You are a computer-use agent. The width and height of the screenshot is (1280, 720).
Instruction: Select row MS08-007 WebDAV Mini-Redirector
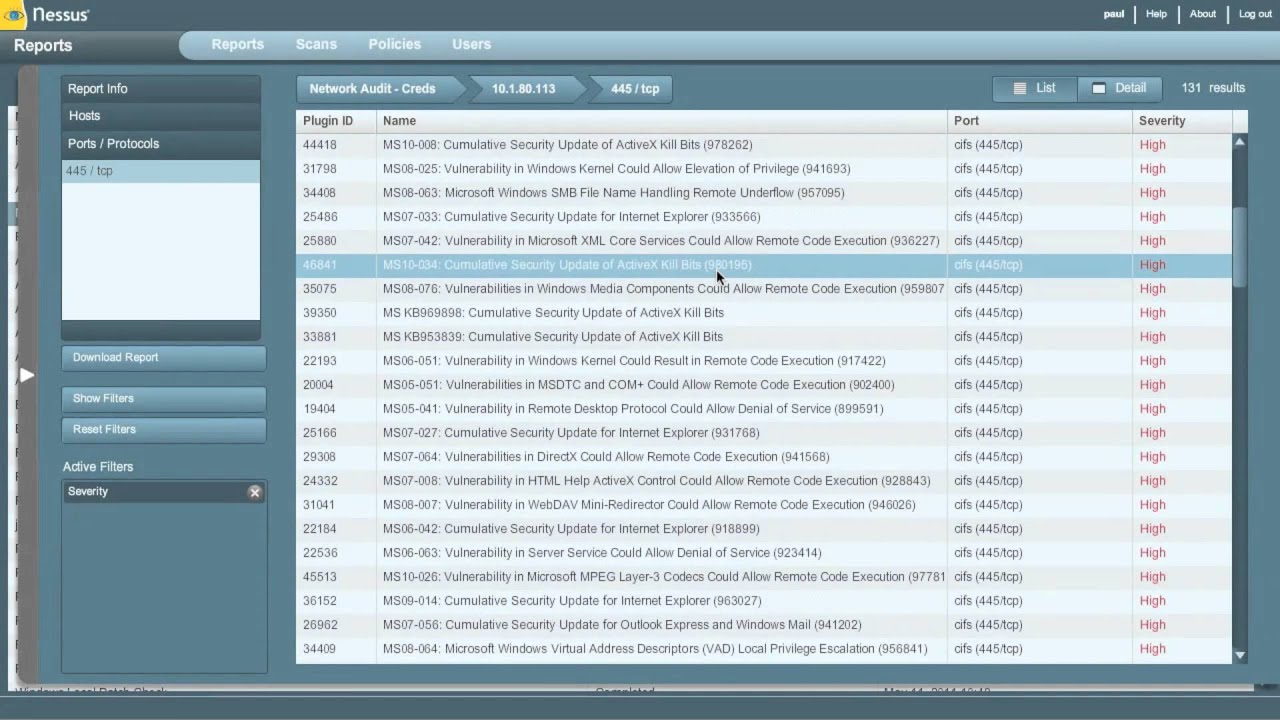[x=764, y=505]
